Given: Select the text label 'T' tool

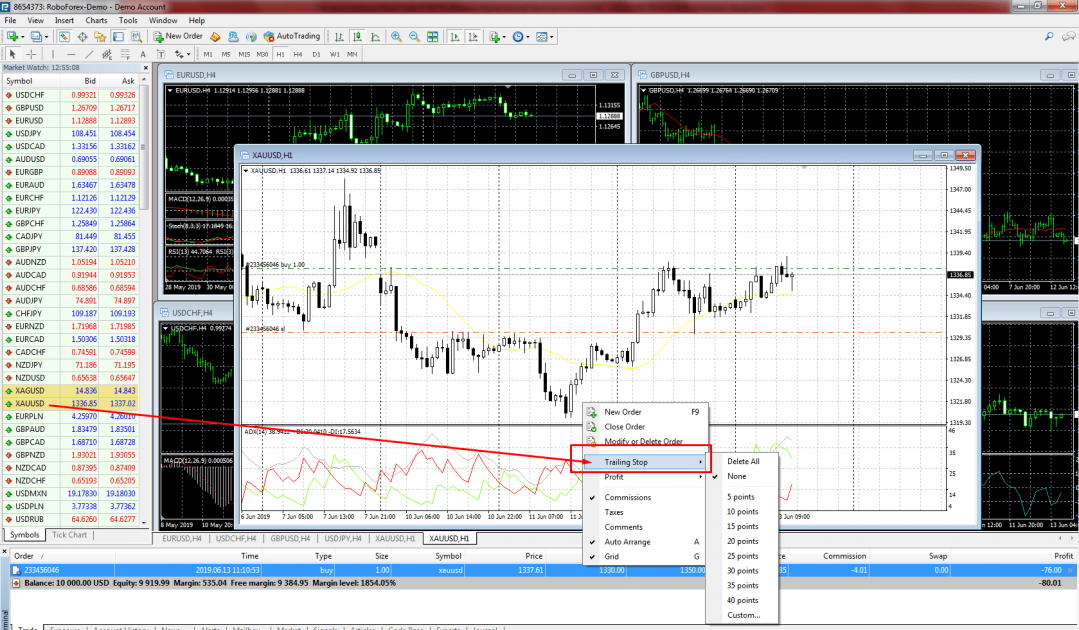Looking at the screenshot, I should pyautogui.click(x=160, y=54).
